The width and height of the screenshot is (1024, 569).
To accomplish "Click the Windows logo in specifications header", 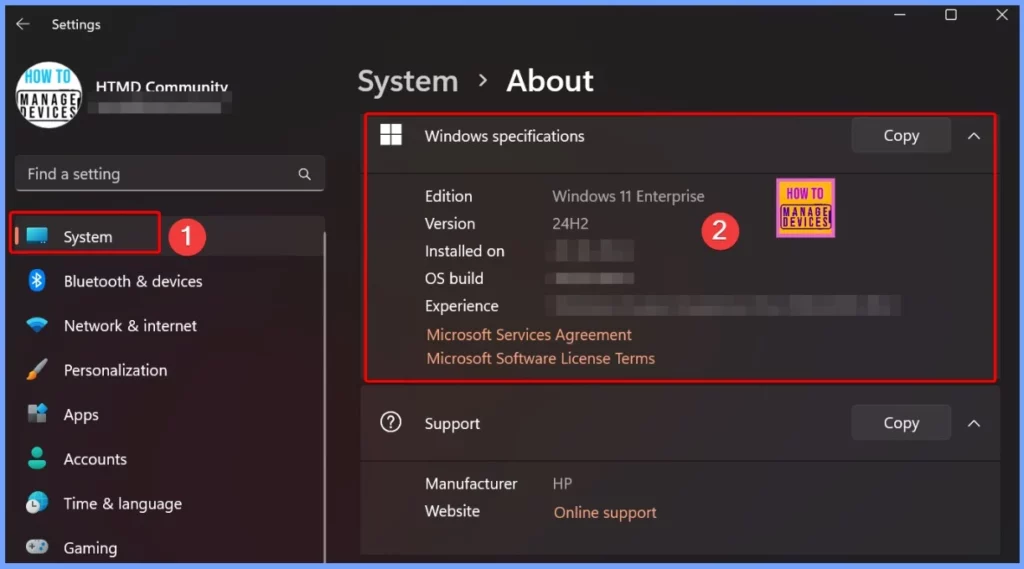I will click(391, 135).
